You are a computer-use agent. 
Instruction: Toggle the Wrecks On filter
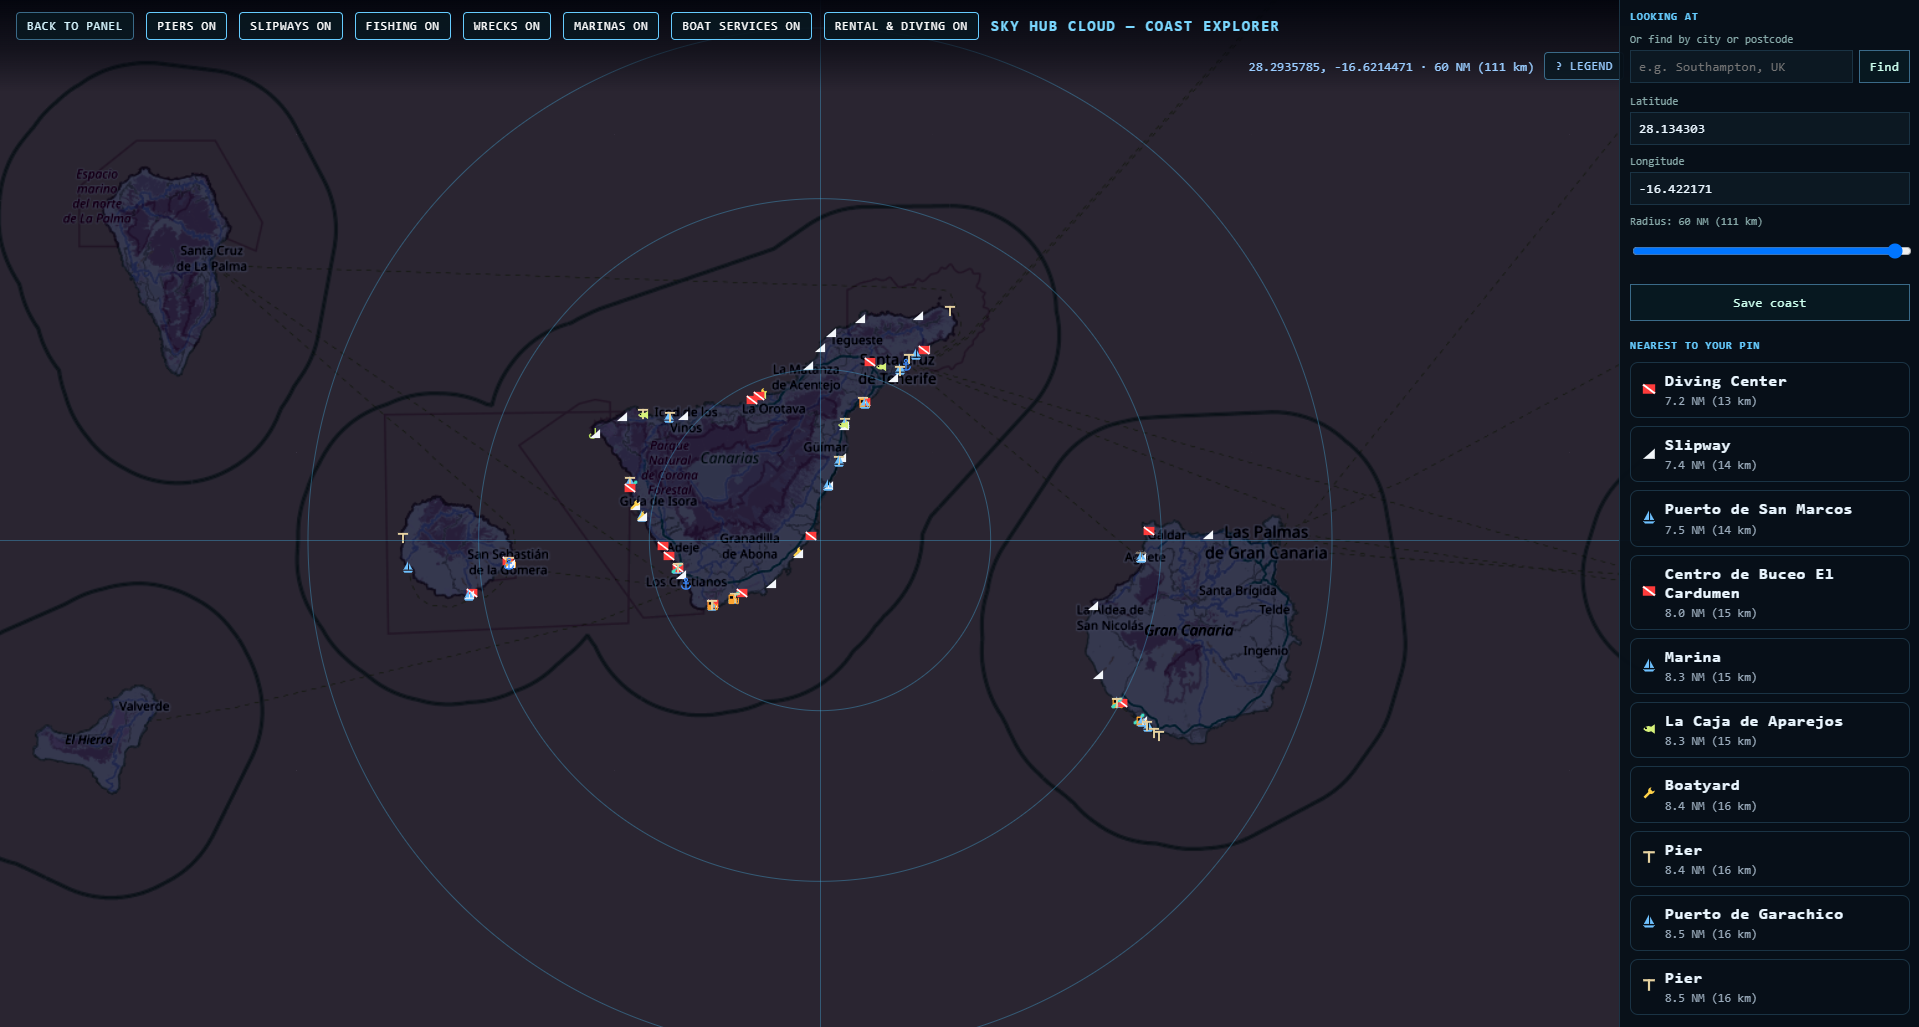pos(506,26)
